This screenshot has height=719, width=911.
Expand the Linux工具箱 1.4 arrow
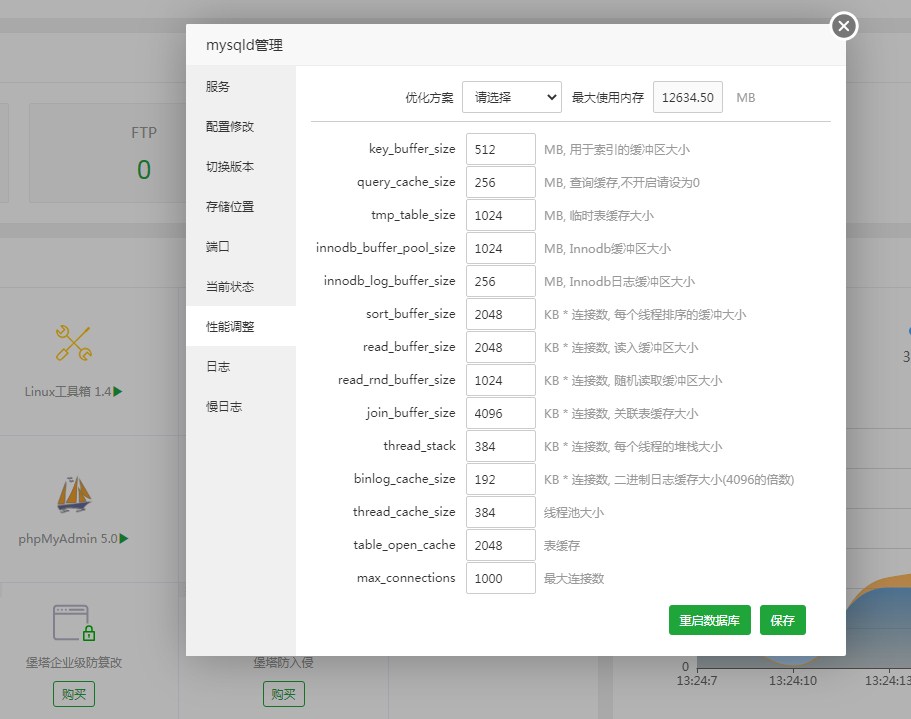tap(116, 391)
